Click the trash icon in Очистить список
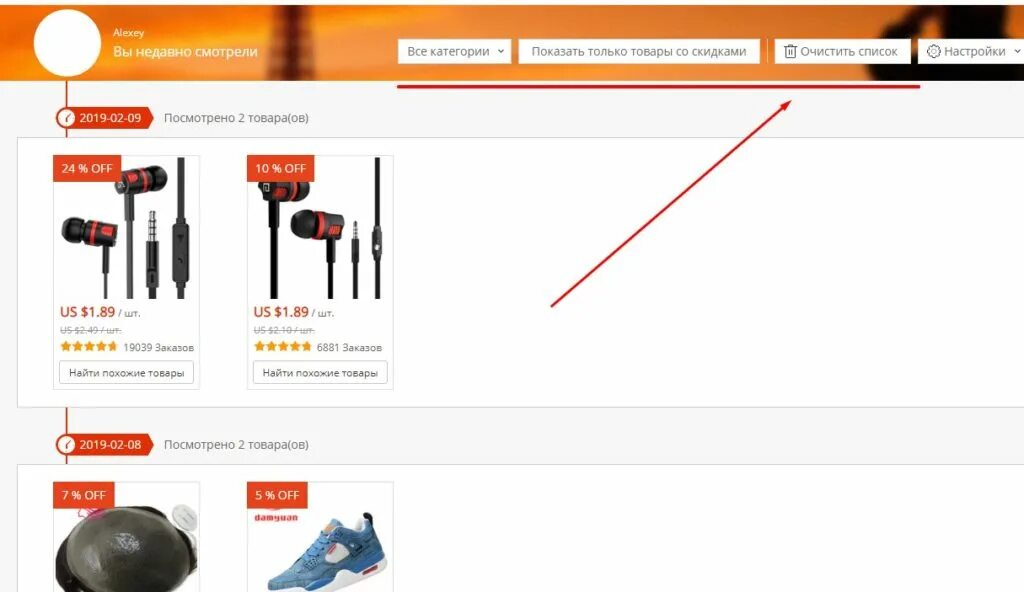 (790, 51)
